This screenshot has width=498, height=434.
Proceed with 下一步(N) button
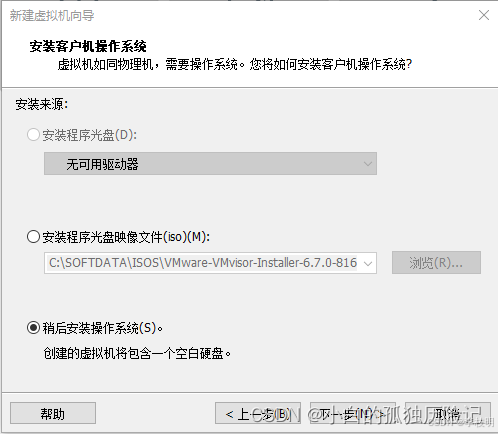pyautogui.click(x=353, y=413)
